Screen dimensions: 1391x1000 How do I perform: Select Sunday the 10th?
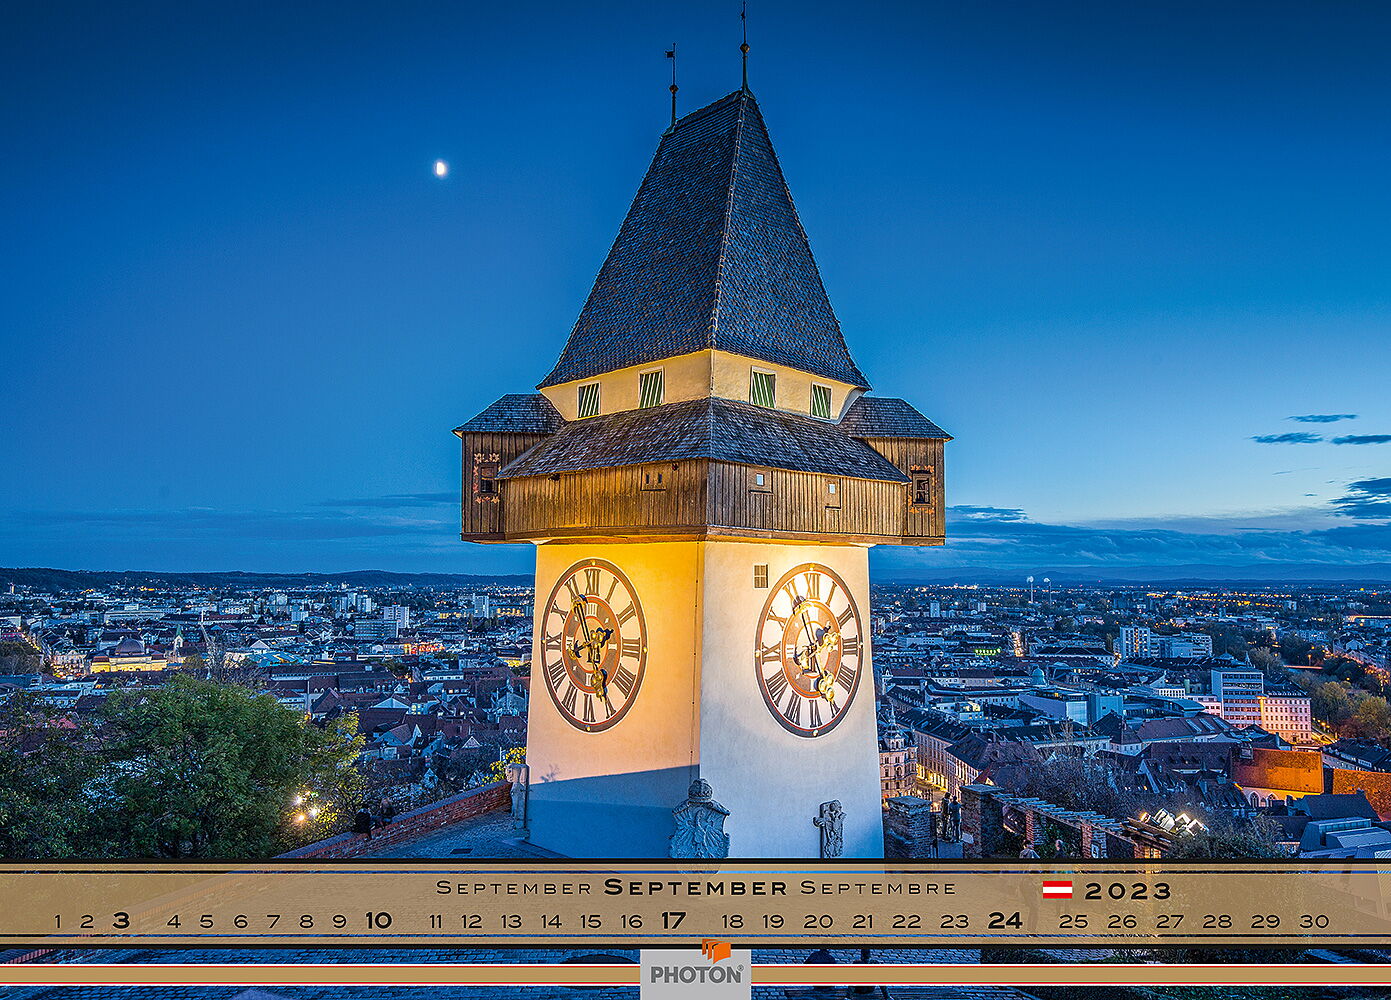378,921
